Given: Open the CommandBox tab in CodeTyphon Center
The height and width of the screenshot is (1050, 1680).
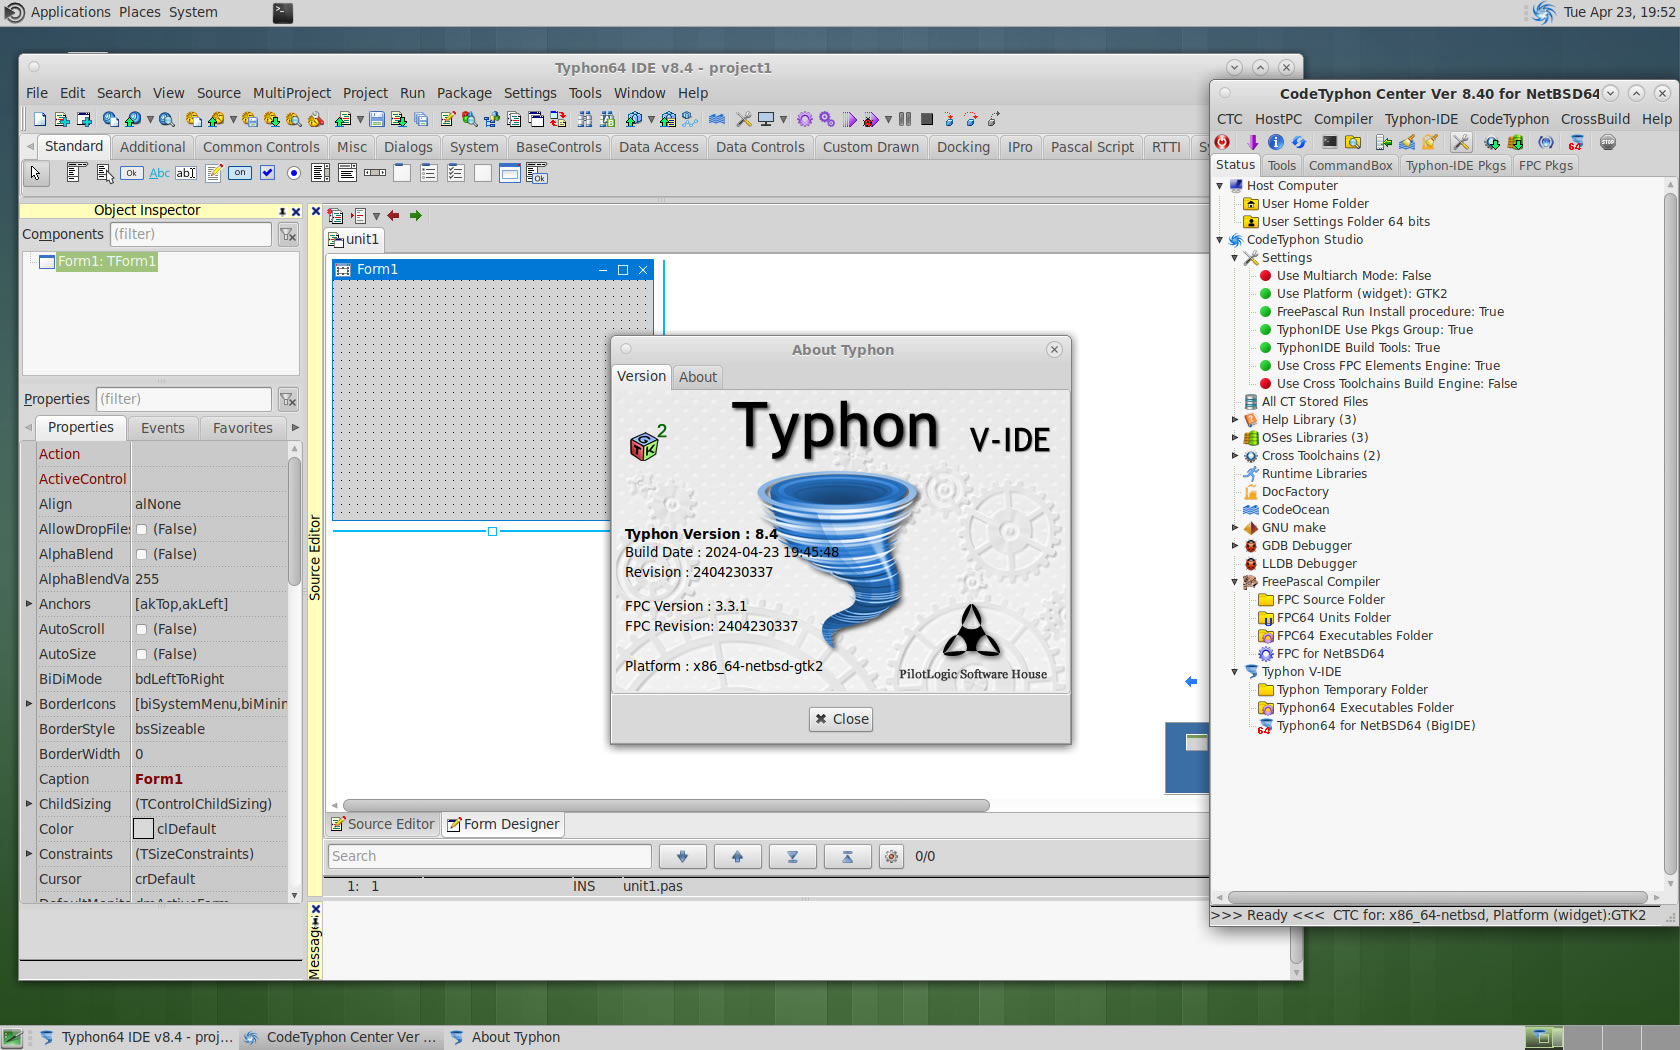Looking at the screenshot, I should click(1350, 166).
